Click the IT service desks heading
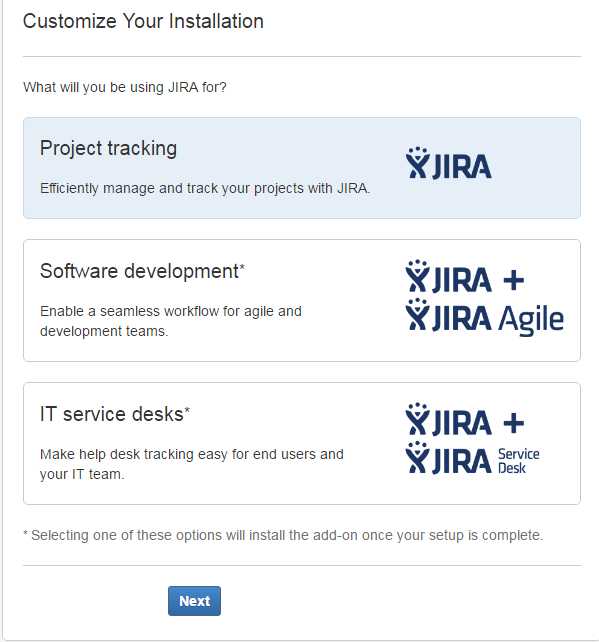599x642 pixels. (x=115, y=414)
